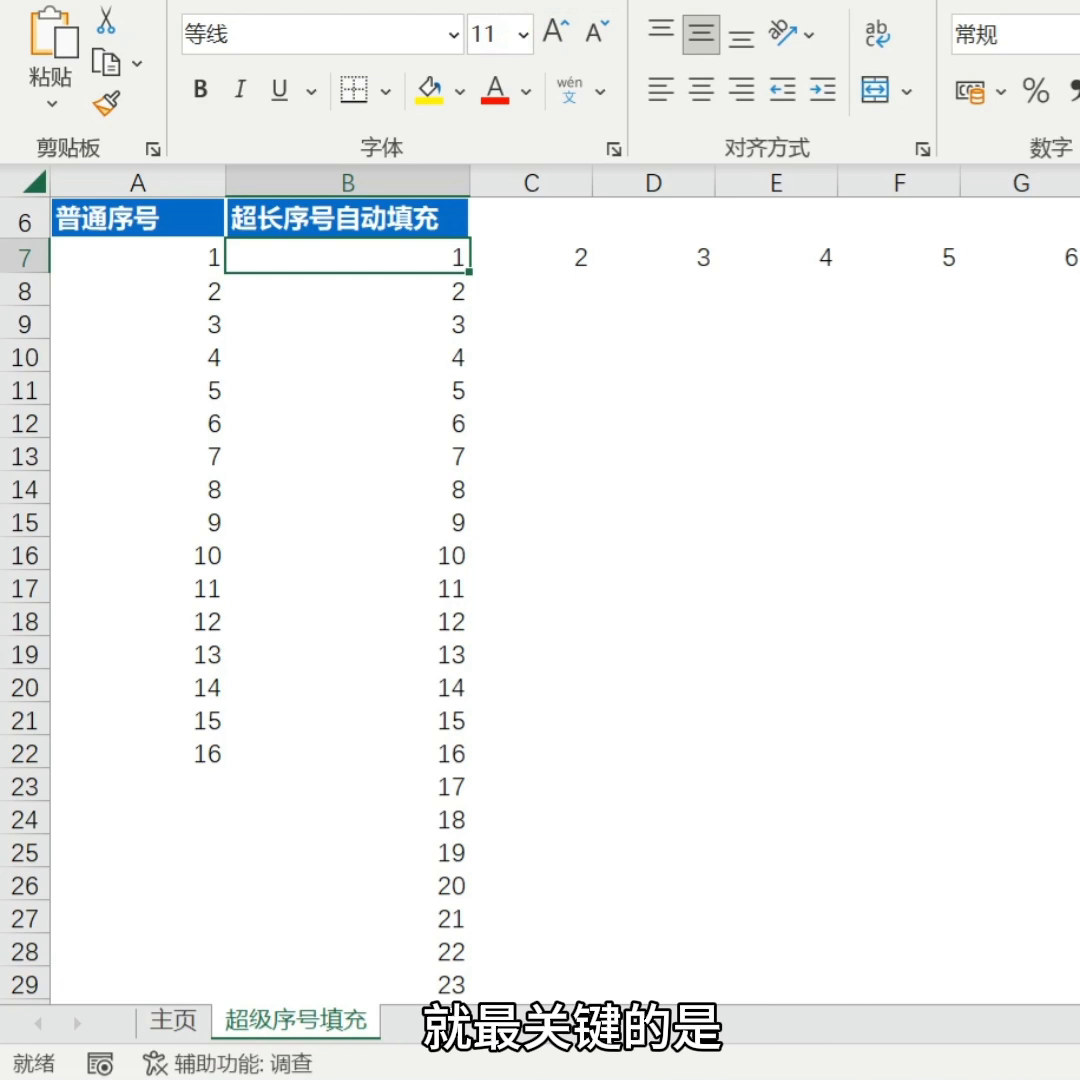This screenshot has height=1080, width=1080.
Task: Click the wén phonetic guide icon
Action: pyautogui.click(x=570, y=90)
